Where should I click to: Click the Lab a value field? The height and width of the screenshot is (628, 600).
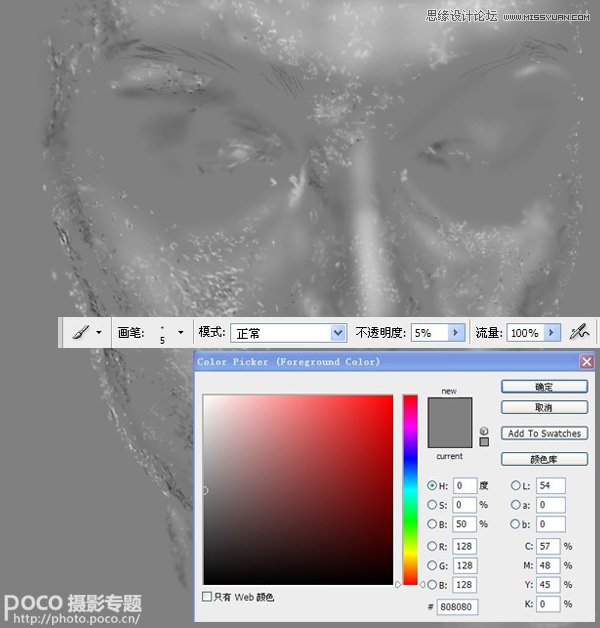[551, 505]
